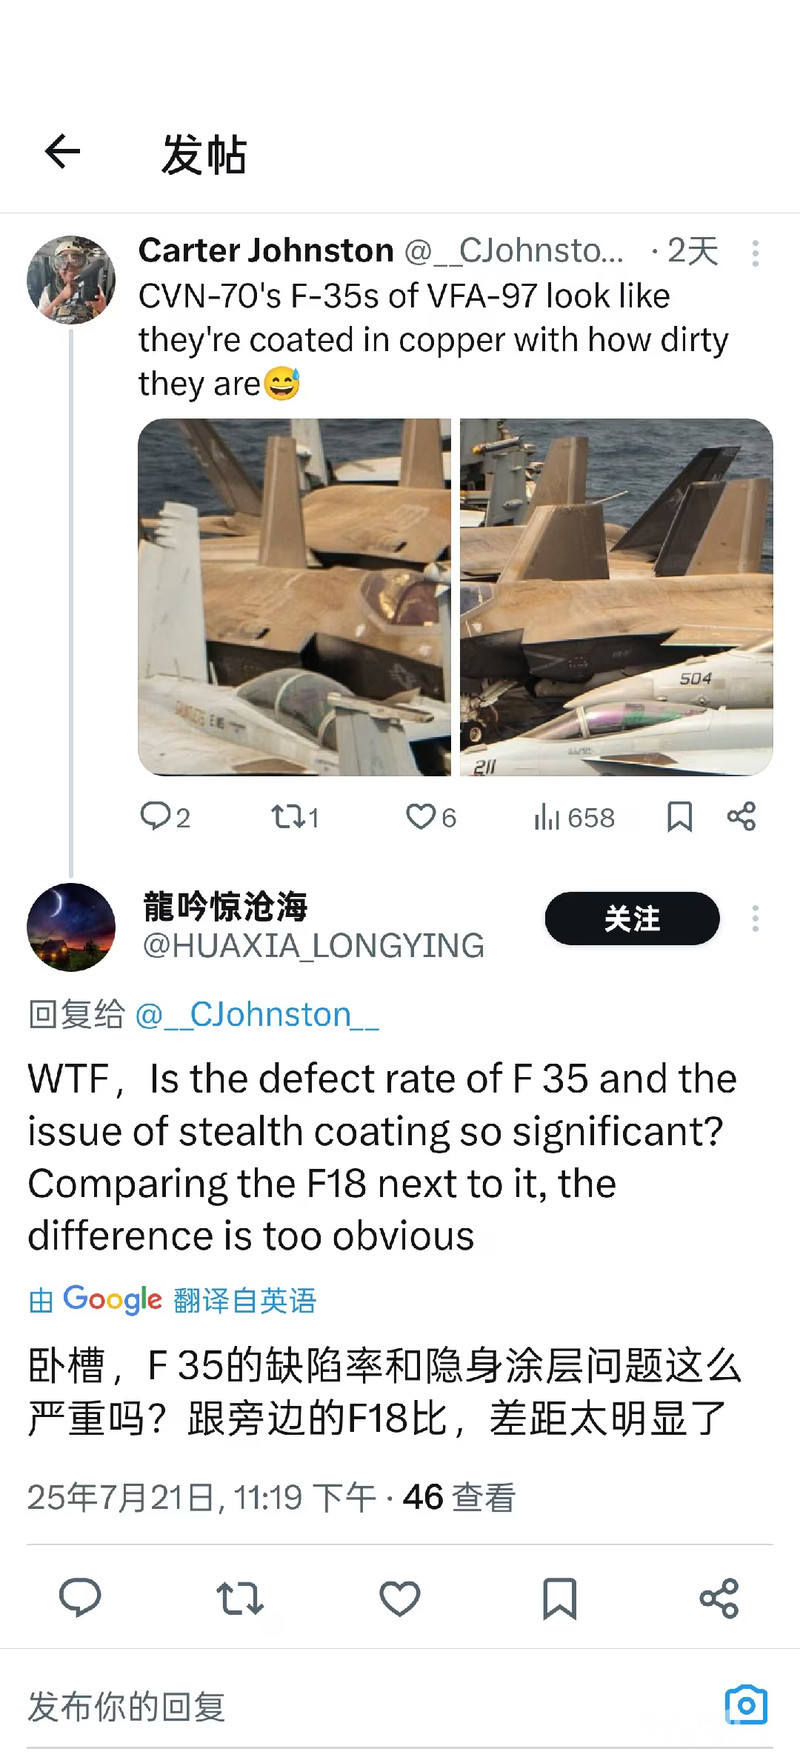The width and height of the screenshot is (800, 1760).
Task: Like Carter Johnston's post
Action: (431, 817)
